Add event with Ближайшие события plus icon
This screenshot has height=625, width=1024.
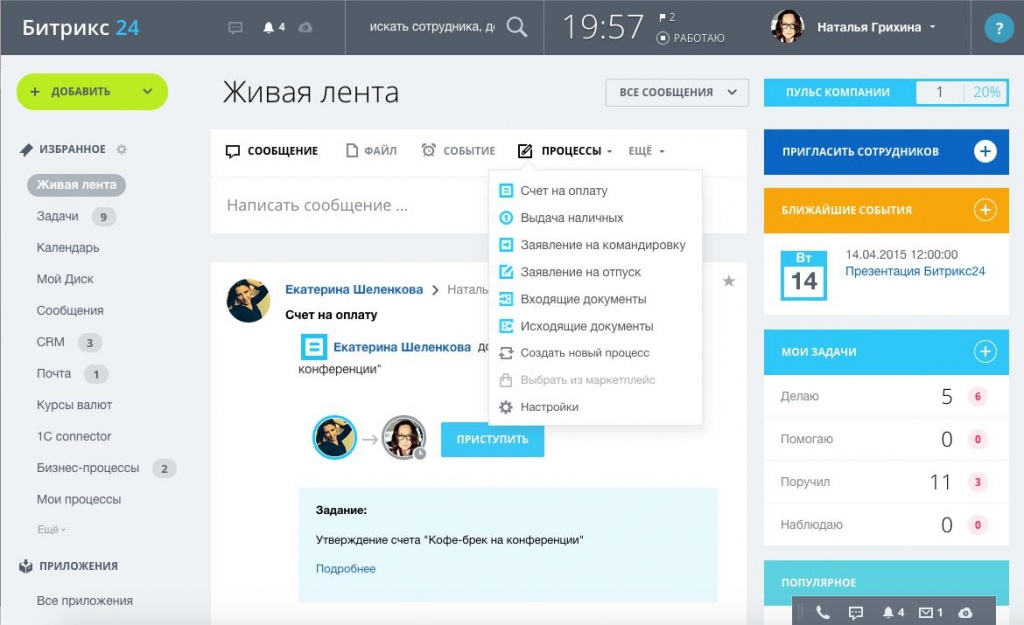point(985,210)
